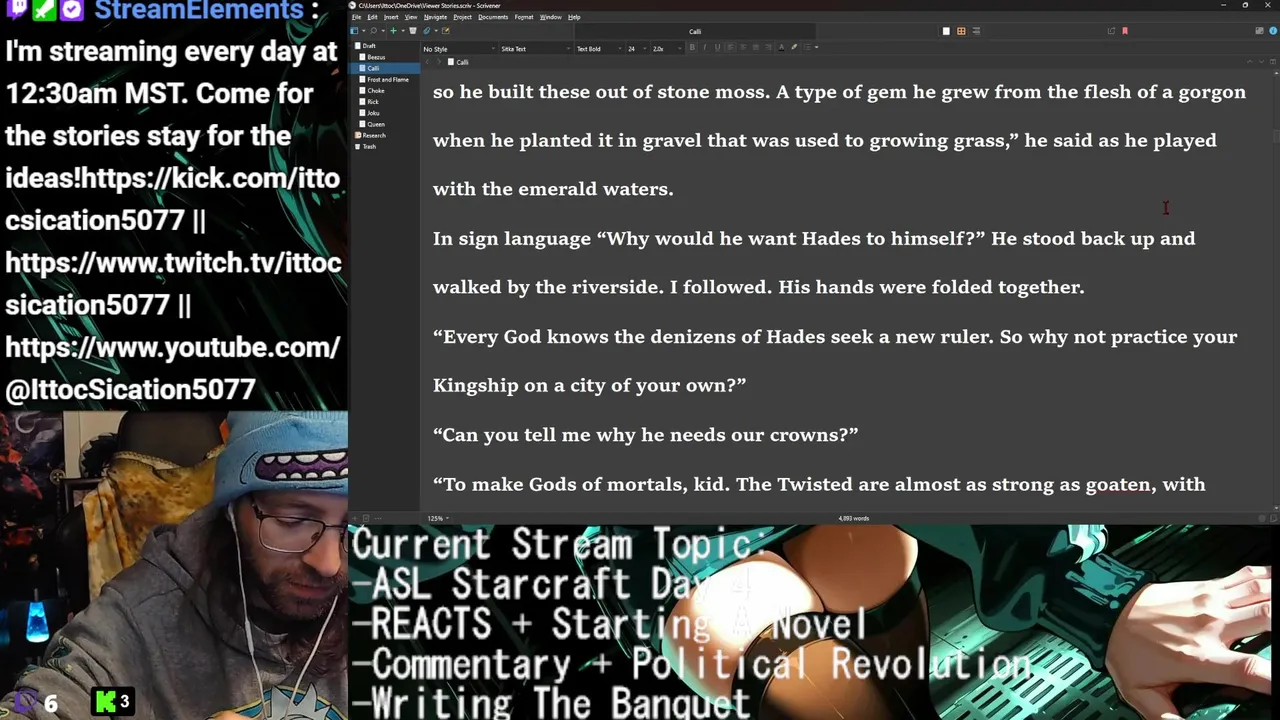Open the No Style paragraph style dropdown
The image size is (1280, 720).
(459, 49)
